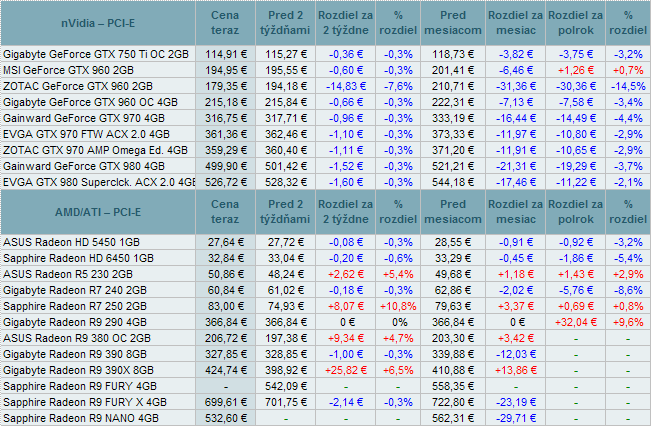The width and height of the screenshot is (651, 426).
Task: Select the ZOTAC GeForce GTX 960 2GB name
Action: (x=78, y=86)
